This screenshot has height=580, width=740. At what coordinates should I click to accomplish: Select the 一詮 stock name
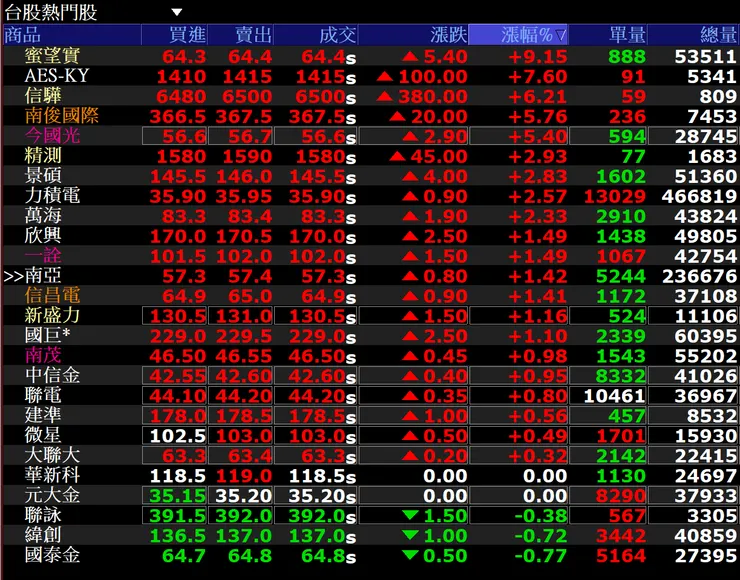click(43, 255)
